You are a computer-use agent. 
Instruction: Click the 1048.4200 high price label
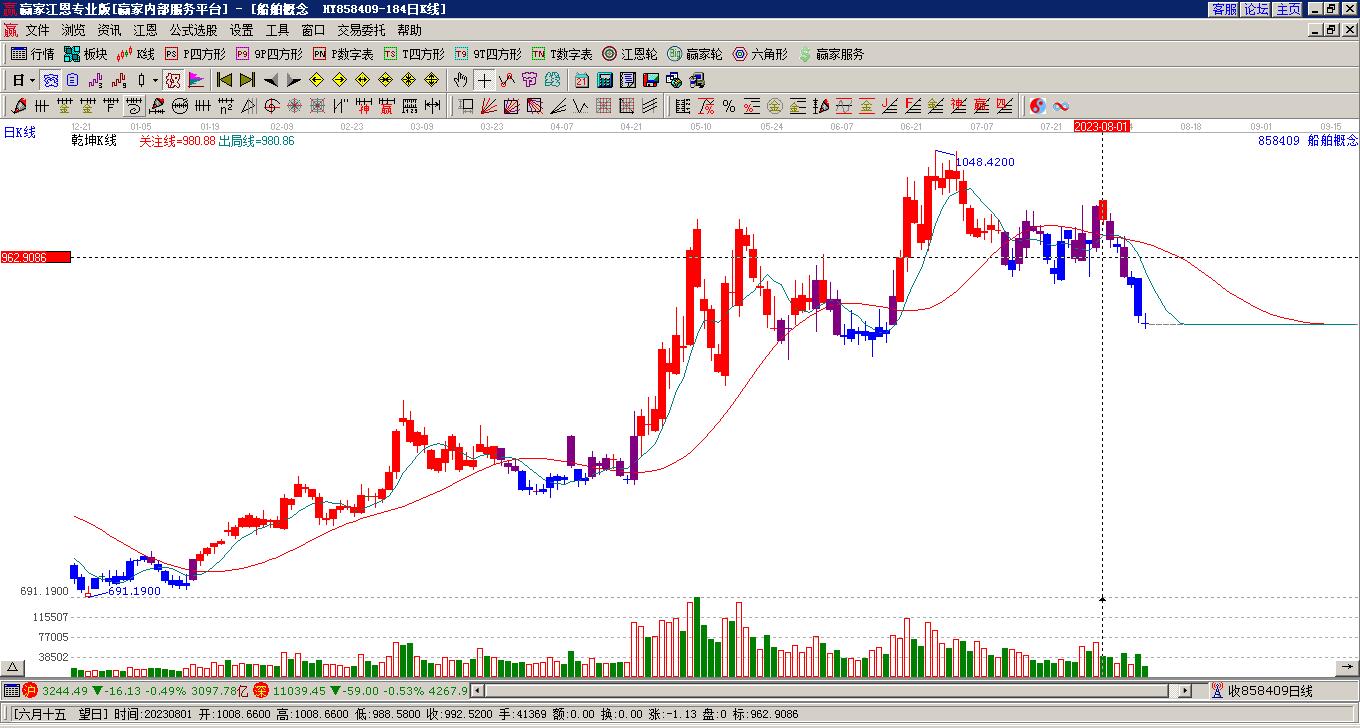click(985, 162)
